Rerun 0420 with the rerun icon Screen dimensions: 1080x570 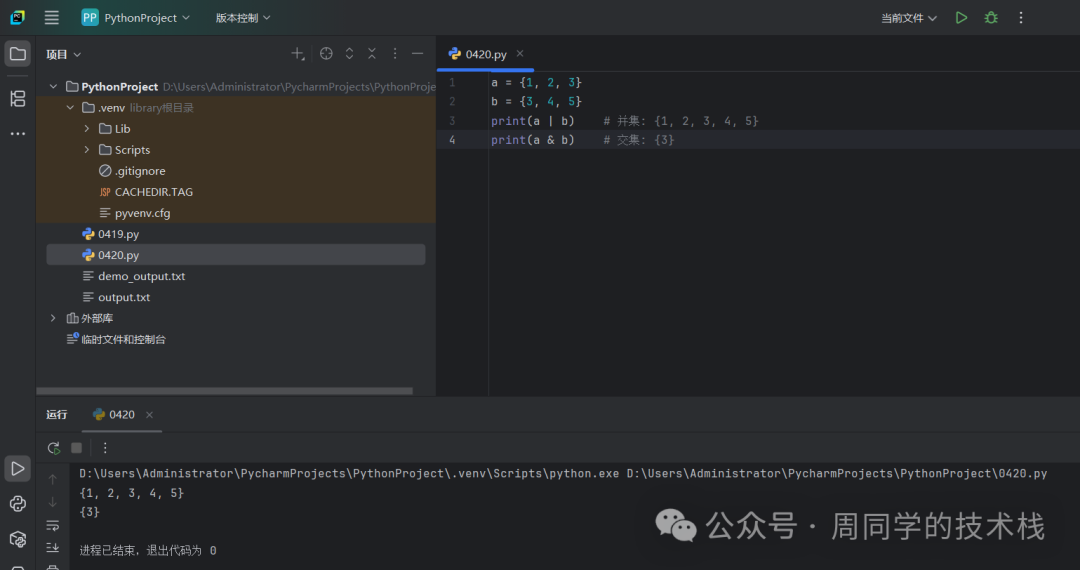[x=54, y=448]
